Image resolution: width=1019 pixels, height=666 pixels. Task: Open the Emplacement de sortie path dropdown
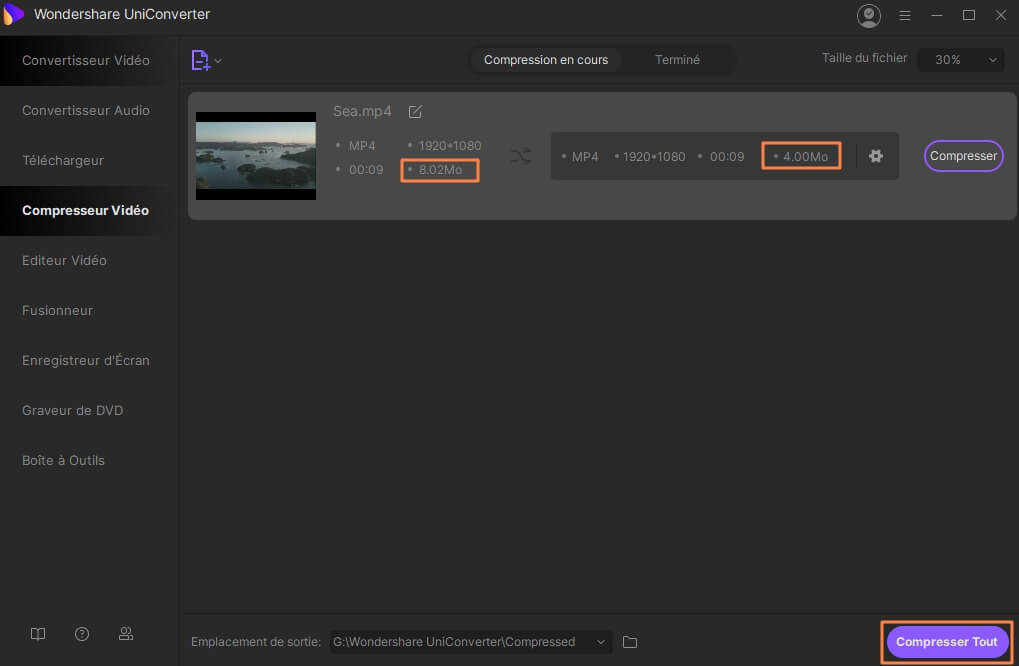(600, 642)
